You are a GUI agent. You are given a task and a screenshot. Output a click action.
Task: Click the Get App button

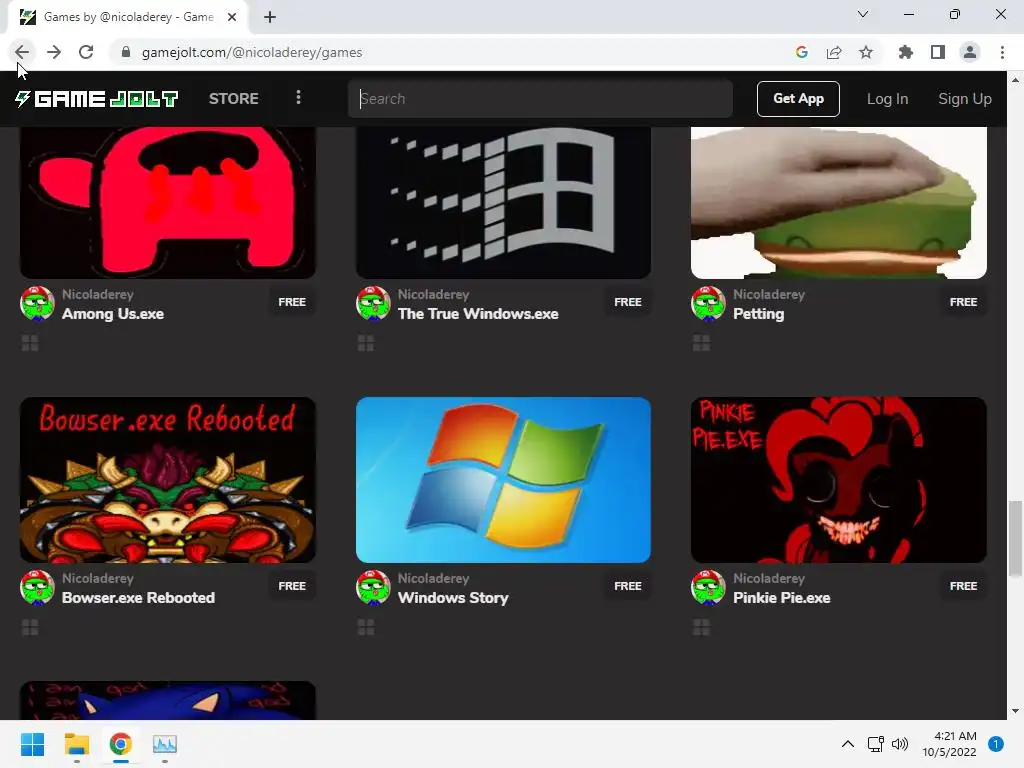(x=798, y=99)
